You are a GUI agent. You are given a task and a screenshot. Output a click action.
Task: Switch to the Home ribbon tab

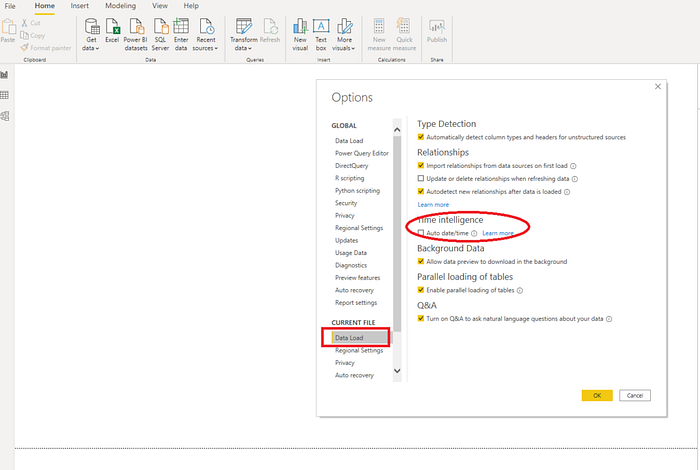tap(45, 6)
